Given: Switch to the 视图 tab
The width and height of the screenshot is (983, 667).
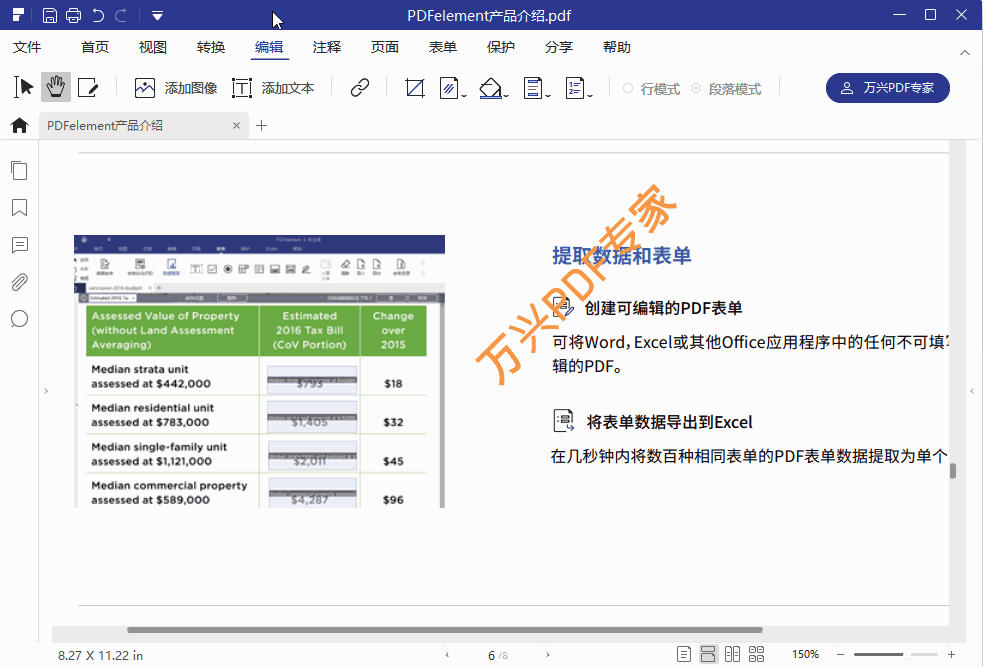Looking at the screenshot, I should [x=153, y=47].
